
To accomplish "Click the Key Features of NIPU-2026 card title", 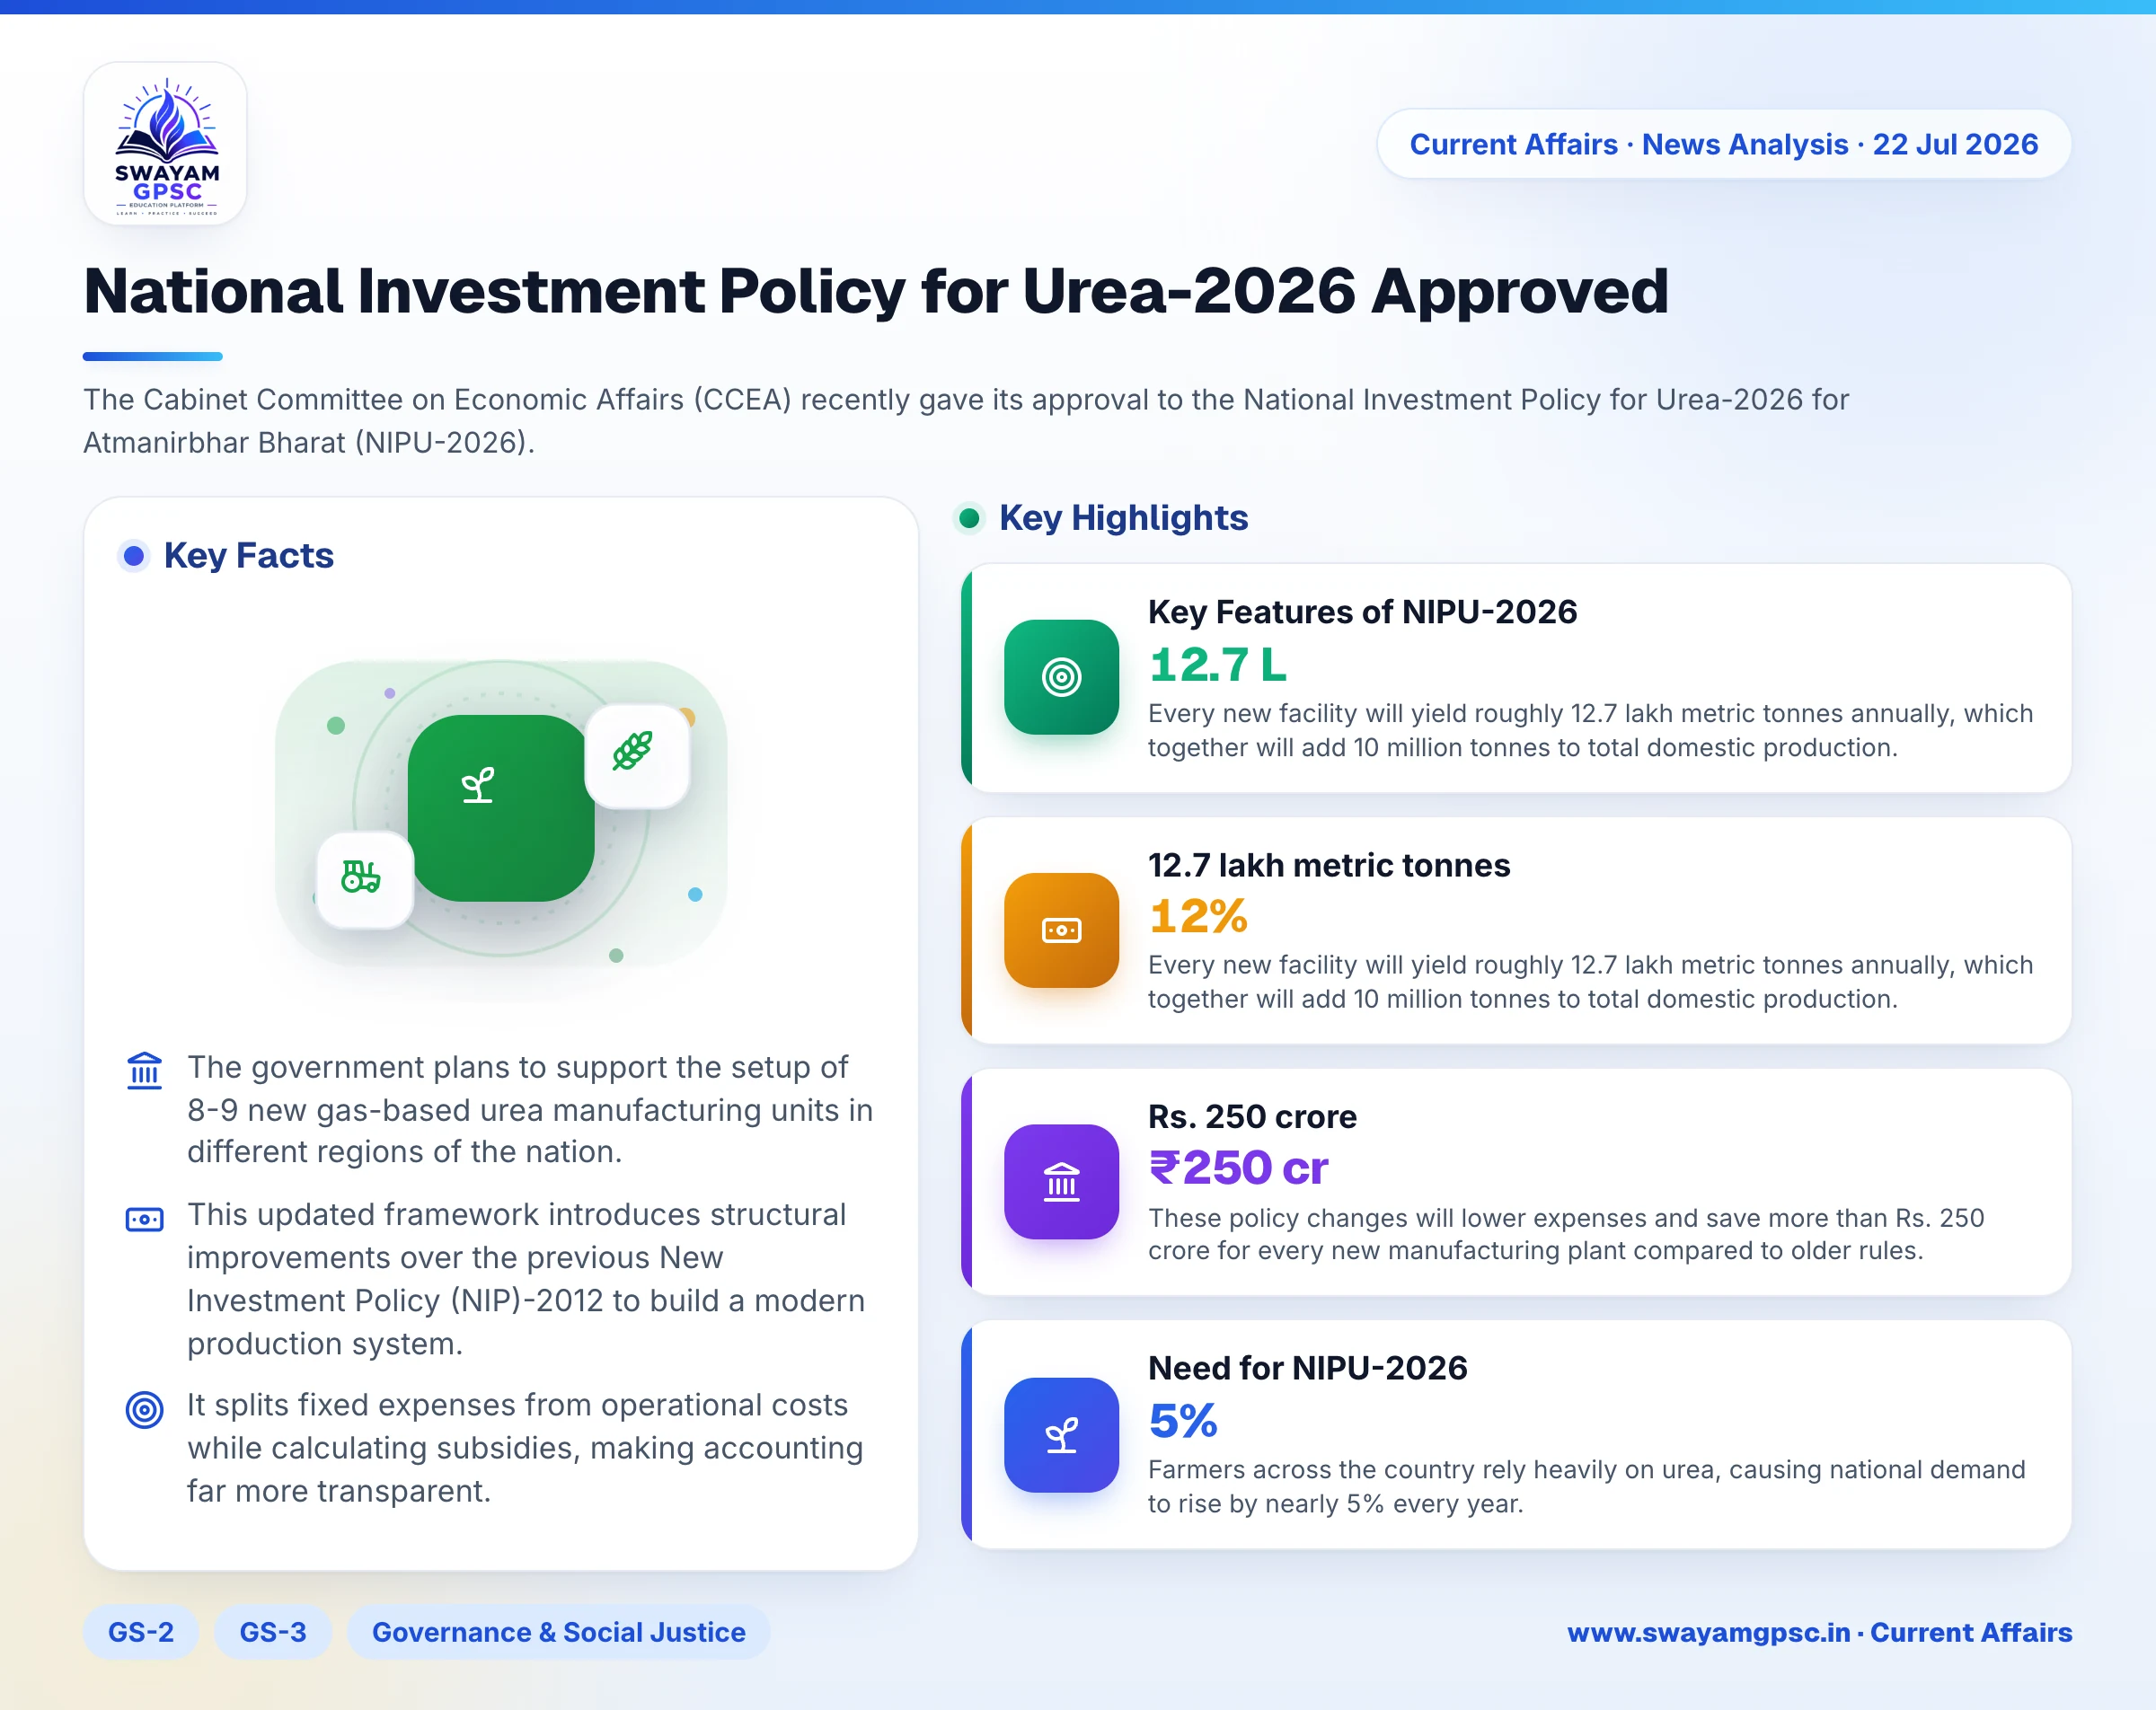I will click(1362, 611).
